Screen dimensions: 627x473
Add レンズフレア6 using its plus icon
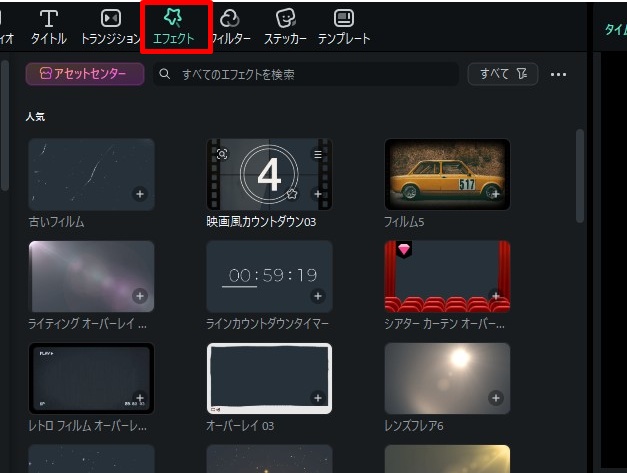[x=496, y=399]
